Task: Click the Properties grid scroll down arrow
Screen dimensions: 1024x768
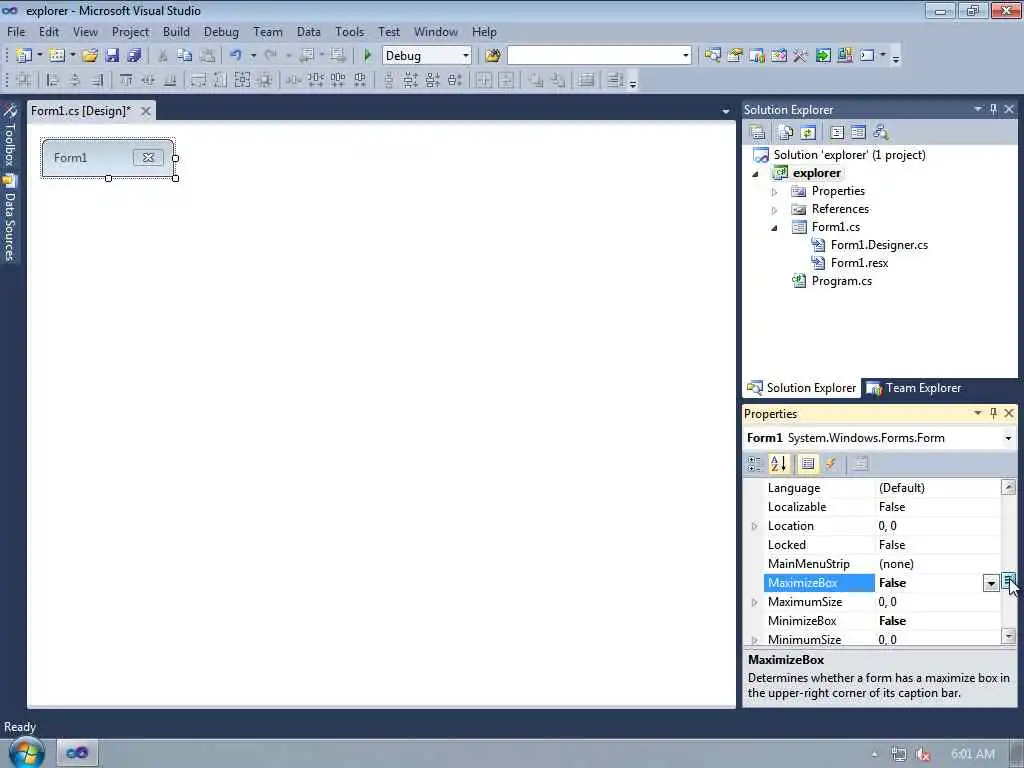Action: 1008,636
